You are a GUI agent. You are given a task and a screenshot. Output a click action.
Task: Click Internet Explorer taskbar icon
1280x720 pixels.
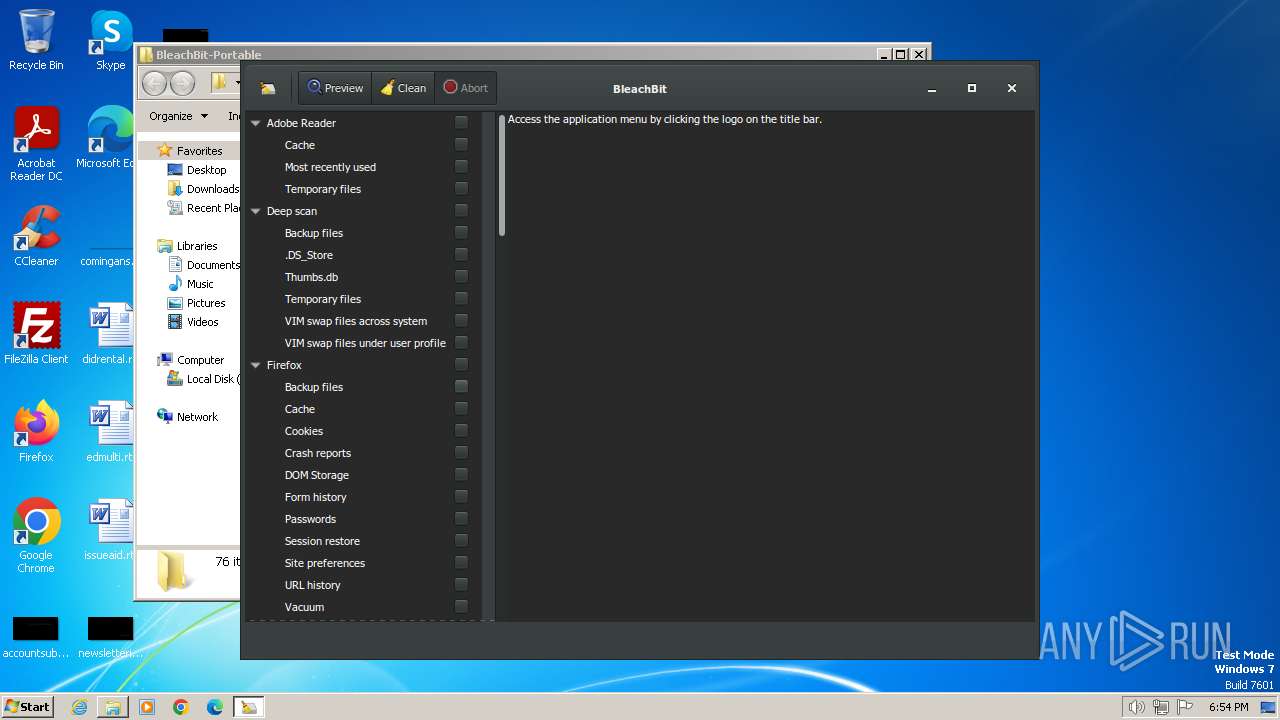(x=79, y=707)
